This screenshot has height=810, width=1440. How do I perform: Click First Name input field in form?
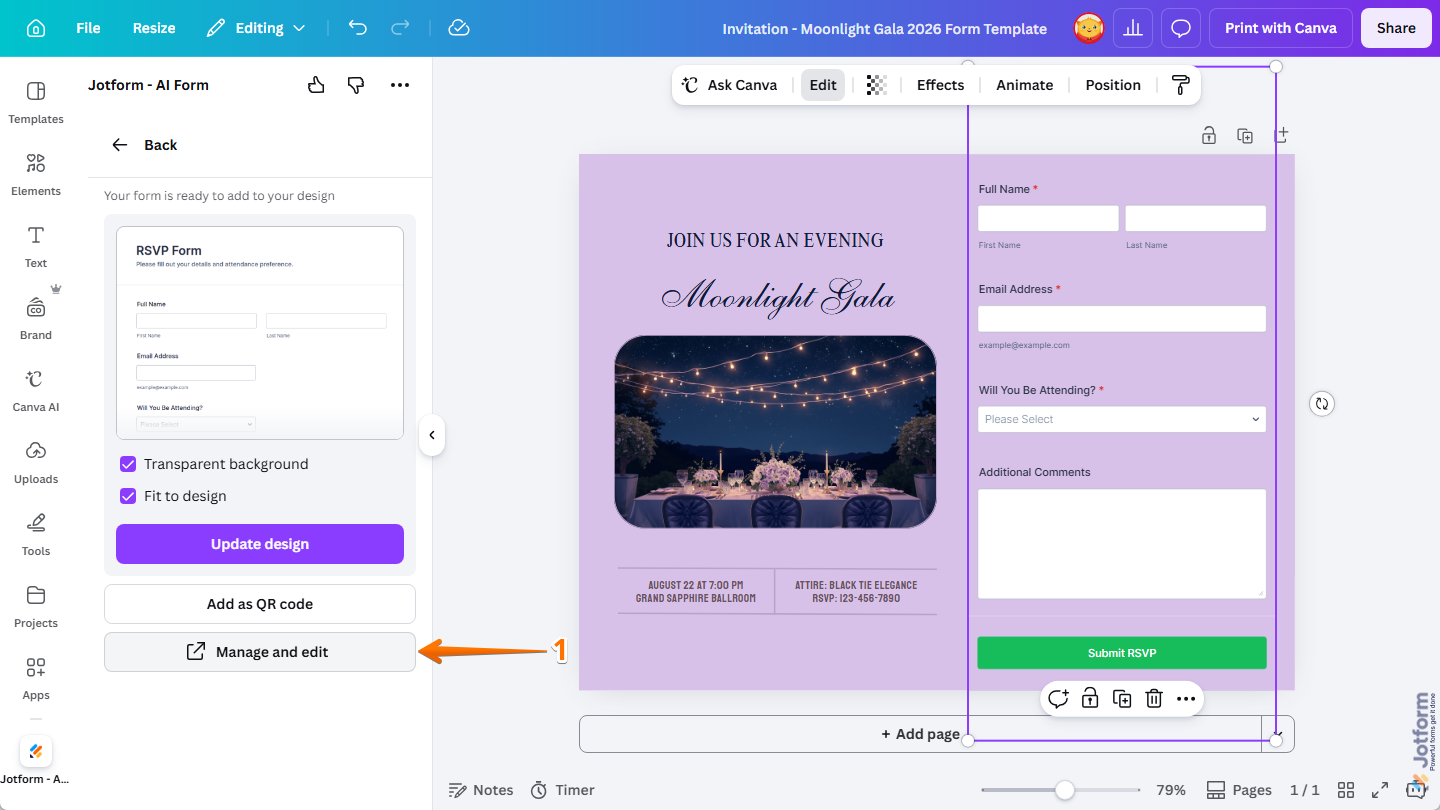pyautogui.click(x=1048, y=218)
